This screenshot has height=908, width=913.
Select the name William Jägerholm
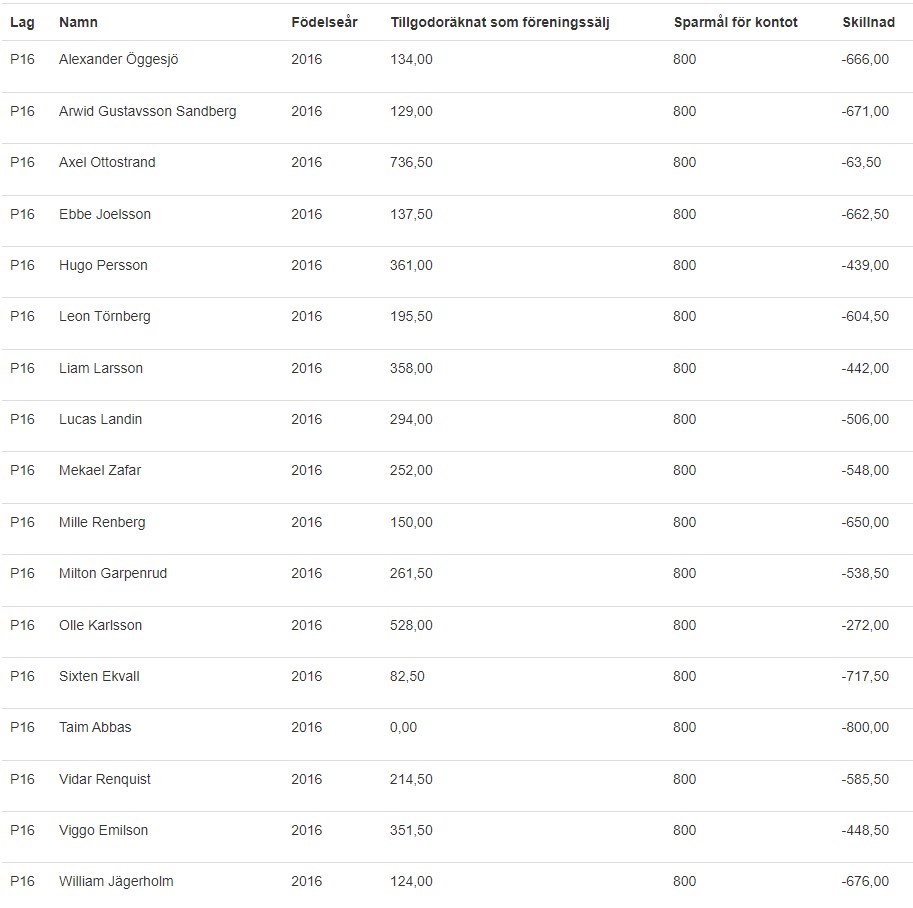point(116,881)
